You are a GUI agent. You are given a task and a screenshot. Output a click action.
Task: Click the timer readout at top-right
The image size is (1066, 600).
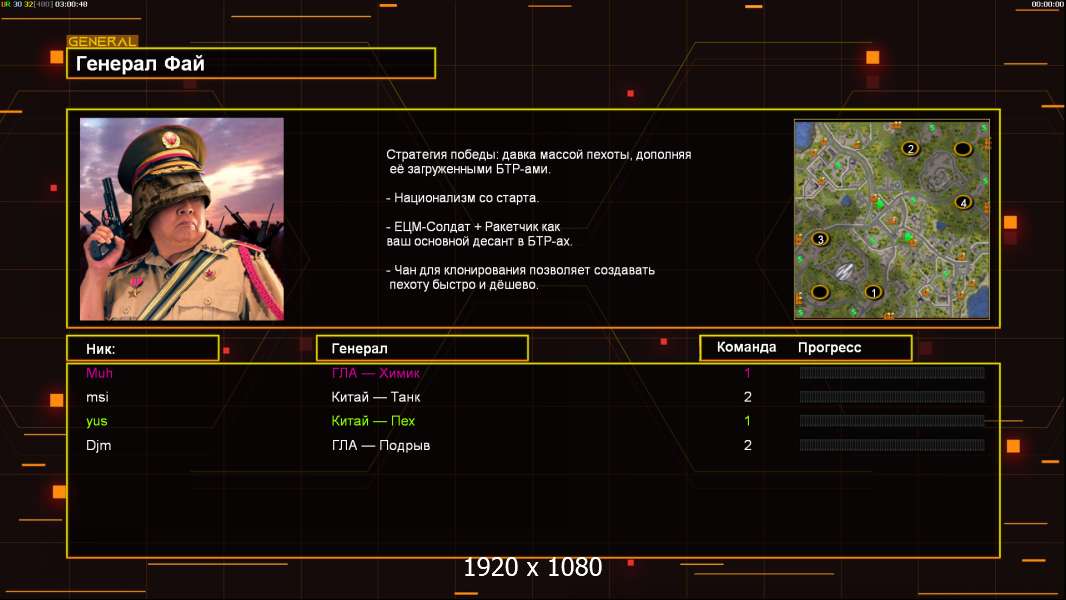[x=1047, y=4]
